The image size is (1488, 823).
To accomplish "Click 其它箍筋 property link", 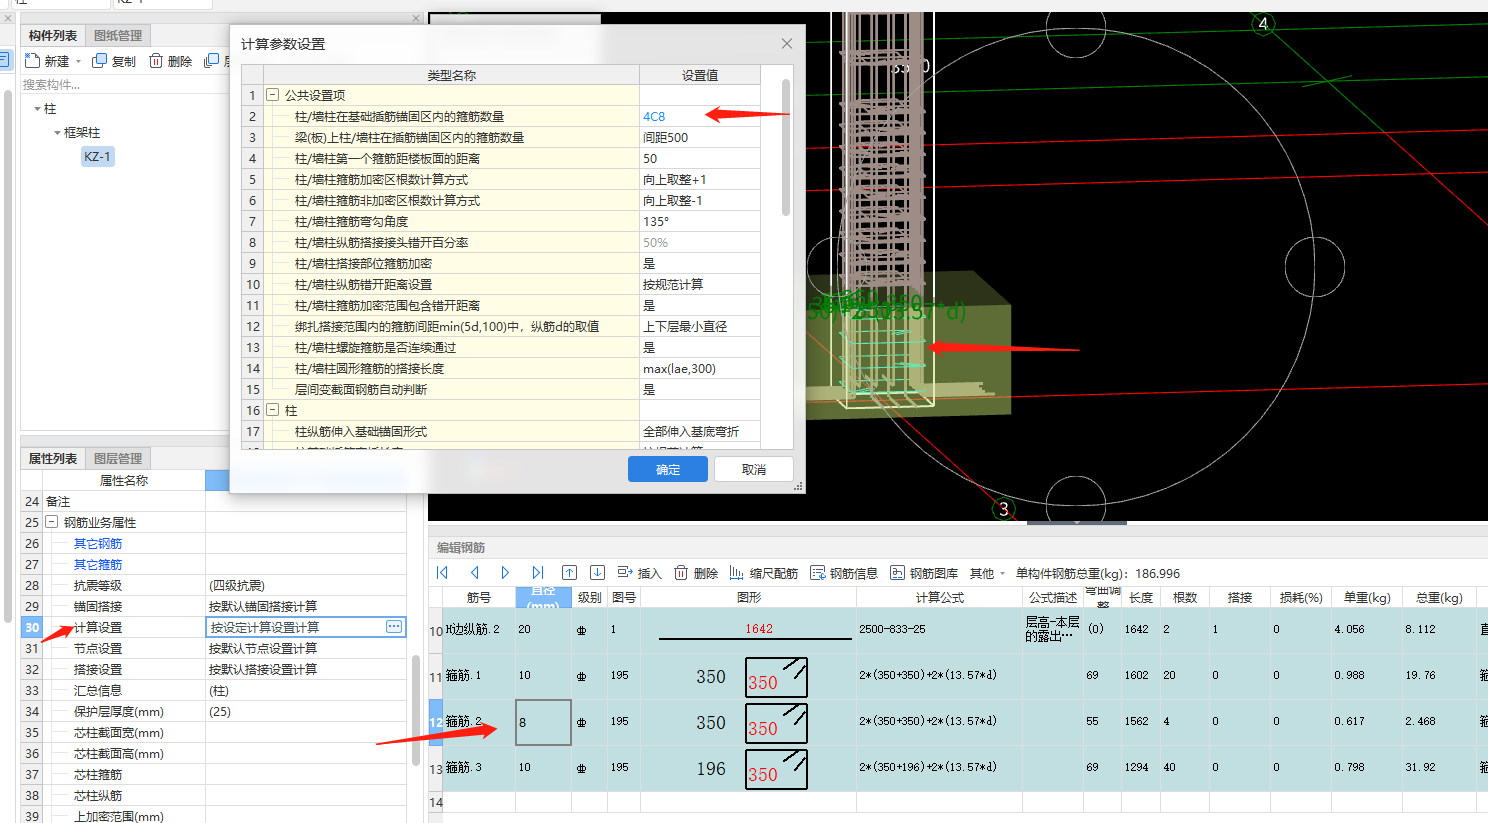I will click(98, 564).
